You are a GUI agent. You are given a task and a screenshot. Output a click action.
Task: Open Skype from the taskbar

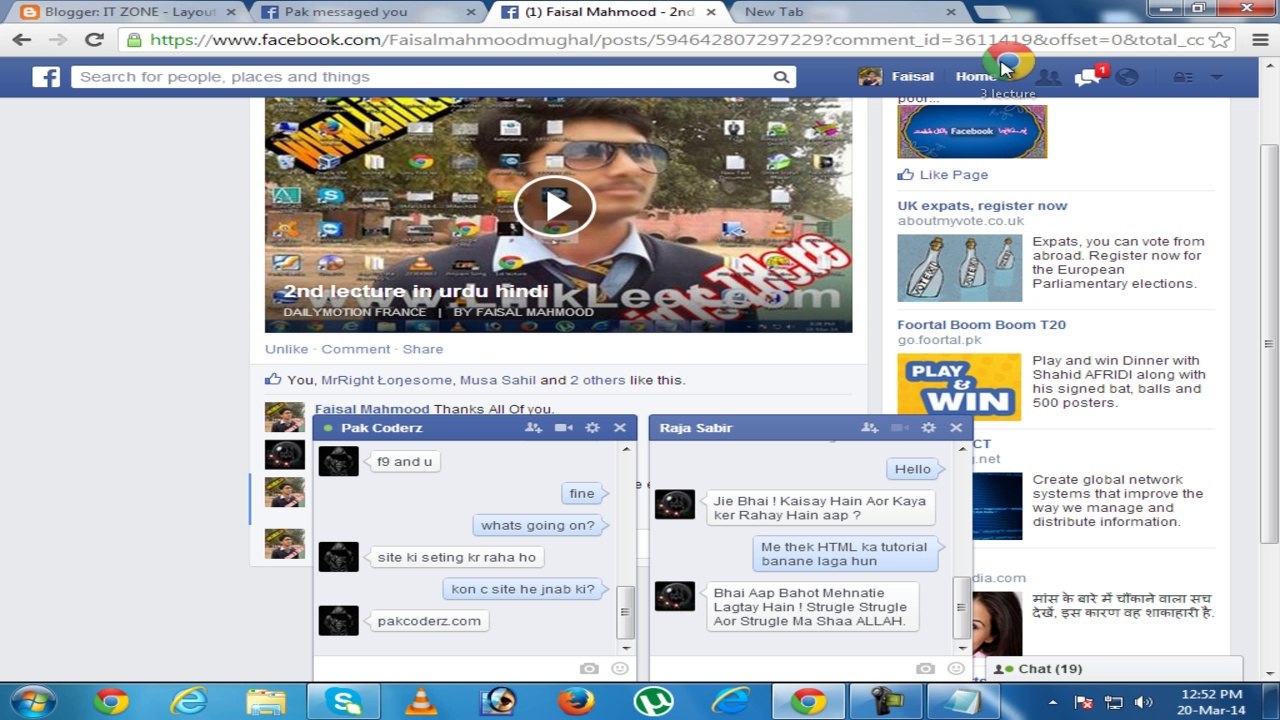click(343, 701)
